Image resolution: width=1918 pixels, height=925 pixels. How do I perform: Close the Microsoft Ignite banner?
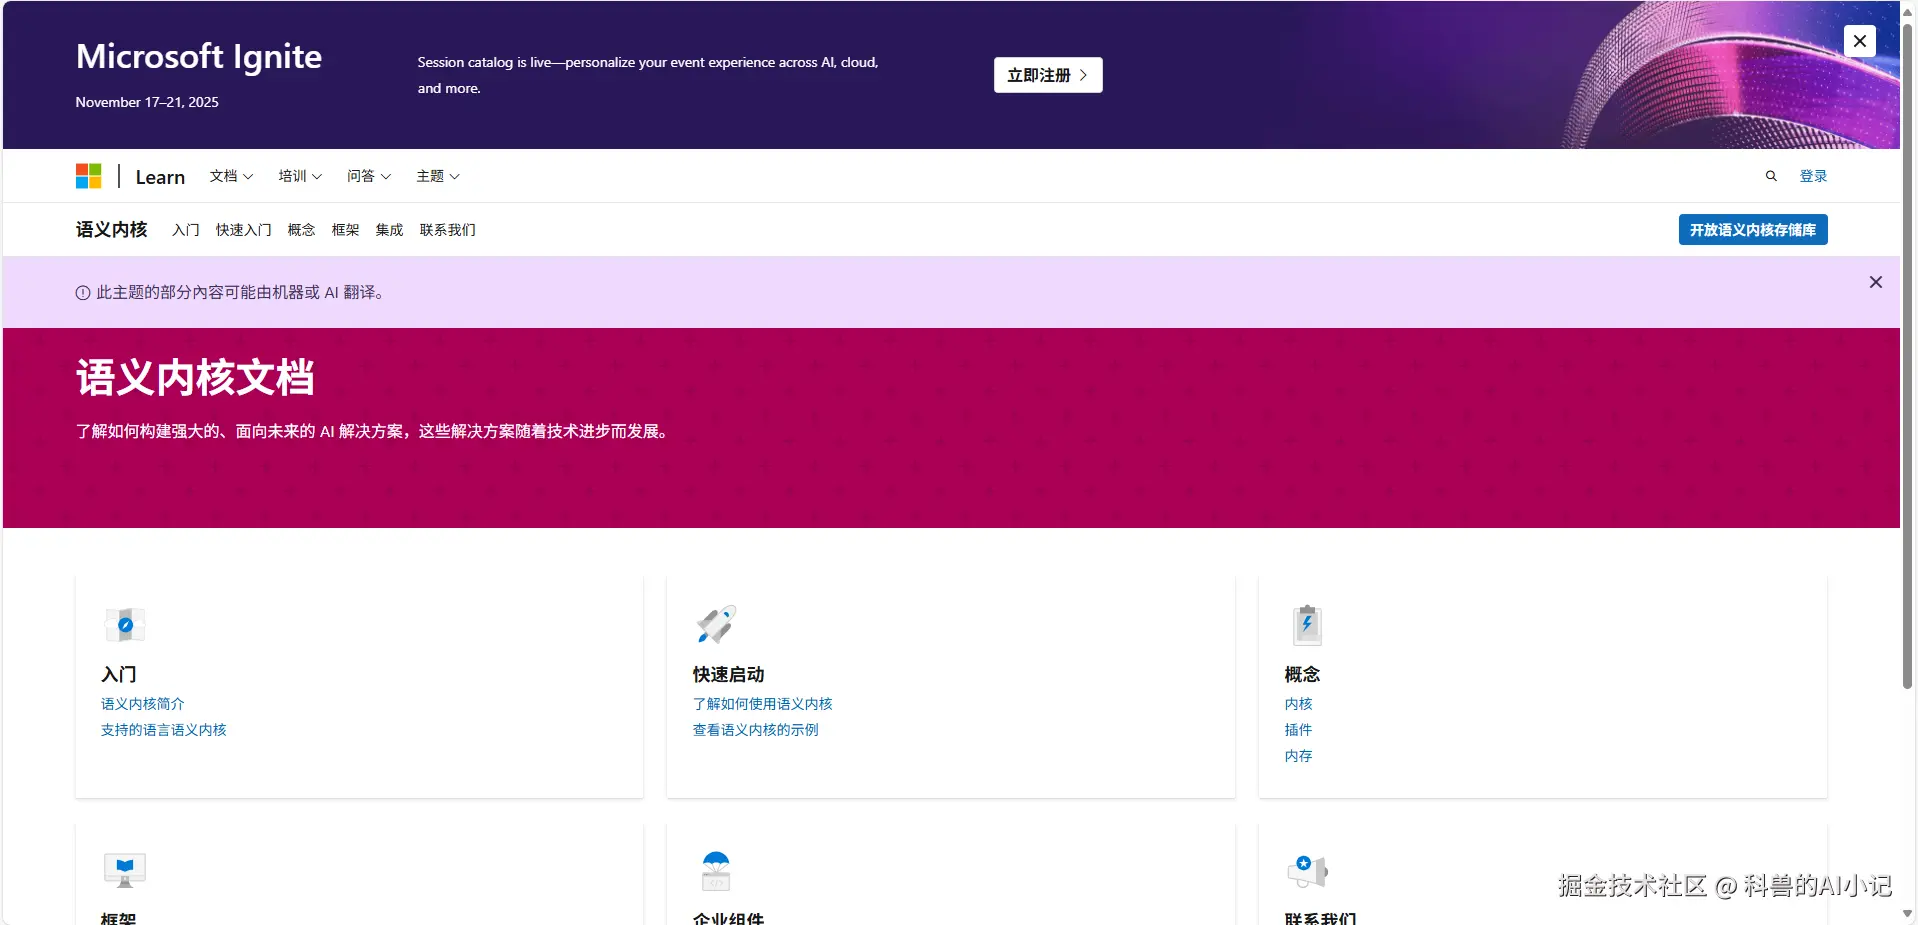[1859, 41]
